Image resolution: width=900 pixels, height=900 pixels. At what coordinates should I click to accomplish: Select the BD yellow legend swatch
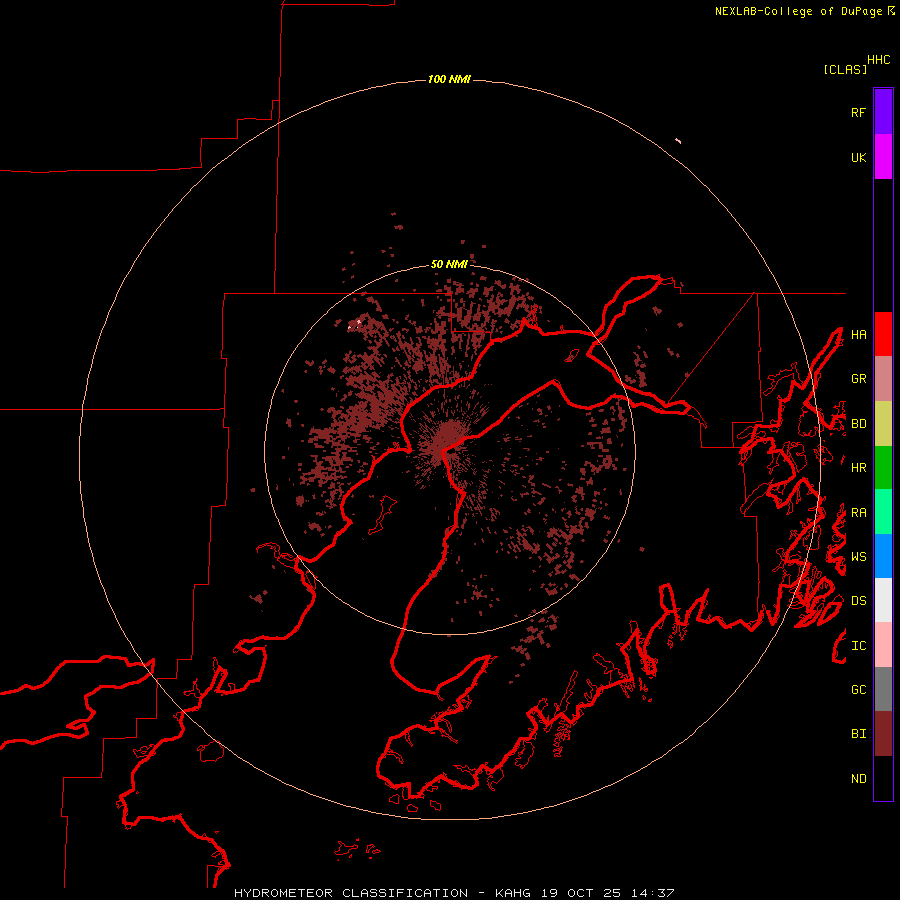point(883,424)
